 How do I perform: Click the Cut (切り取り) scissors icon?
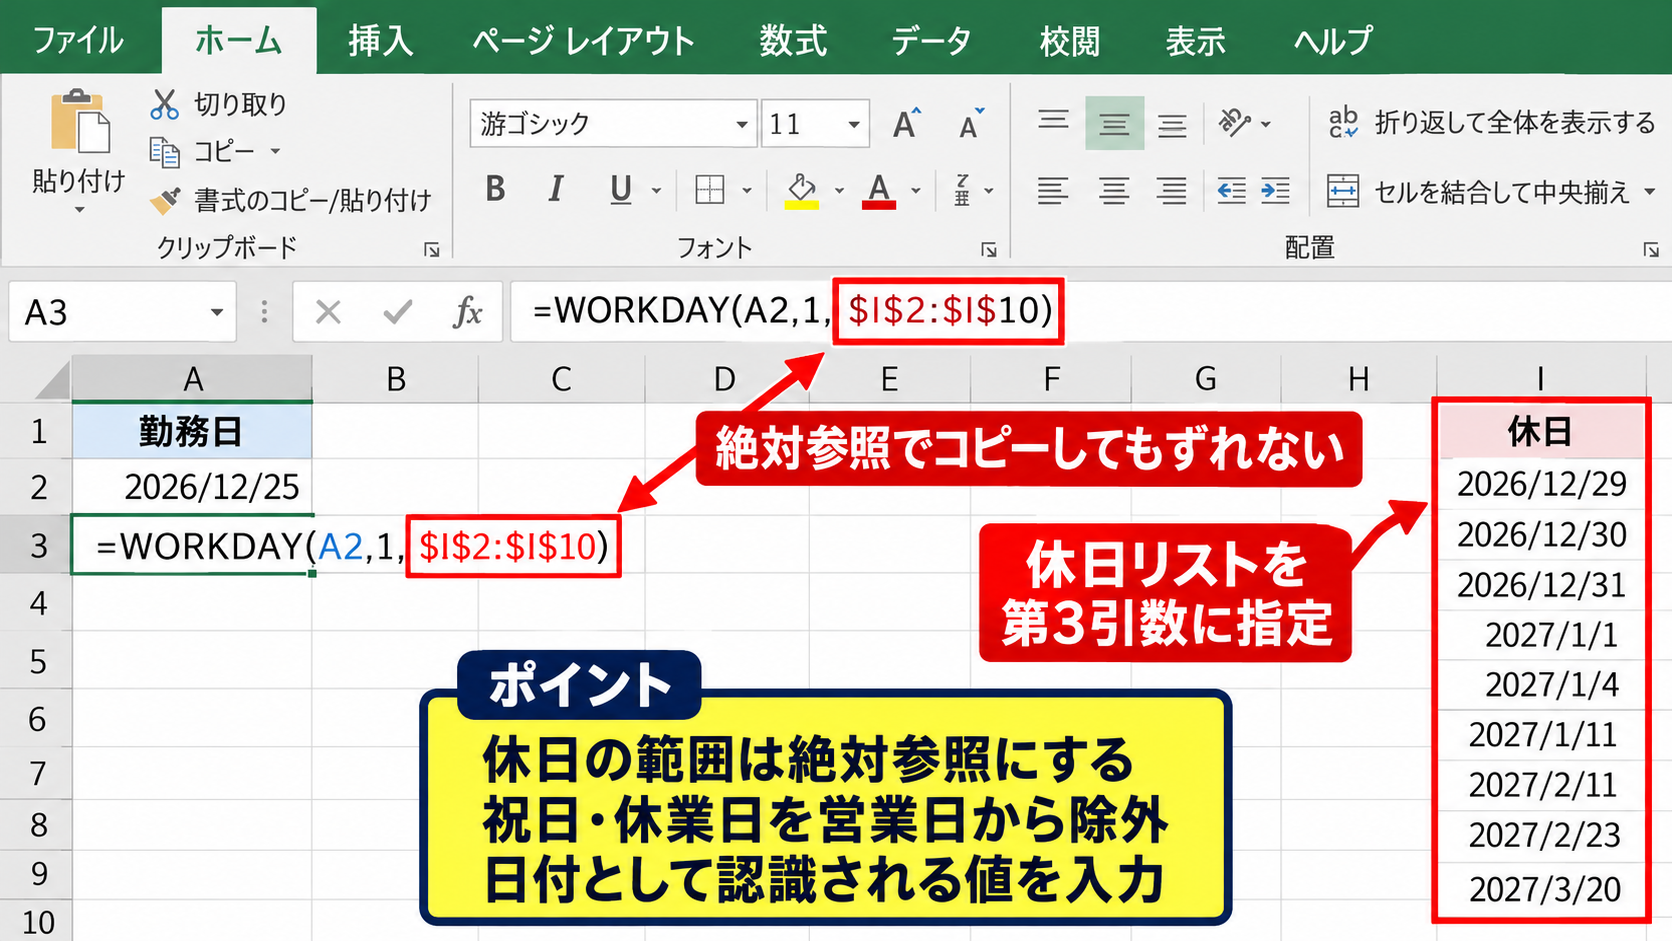[x=164, y=104]
